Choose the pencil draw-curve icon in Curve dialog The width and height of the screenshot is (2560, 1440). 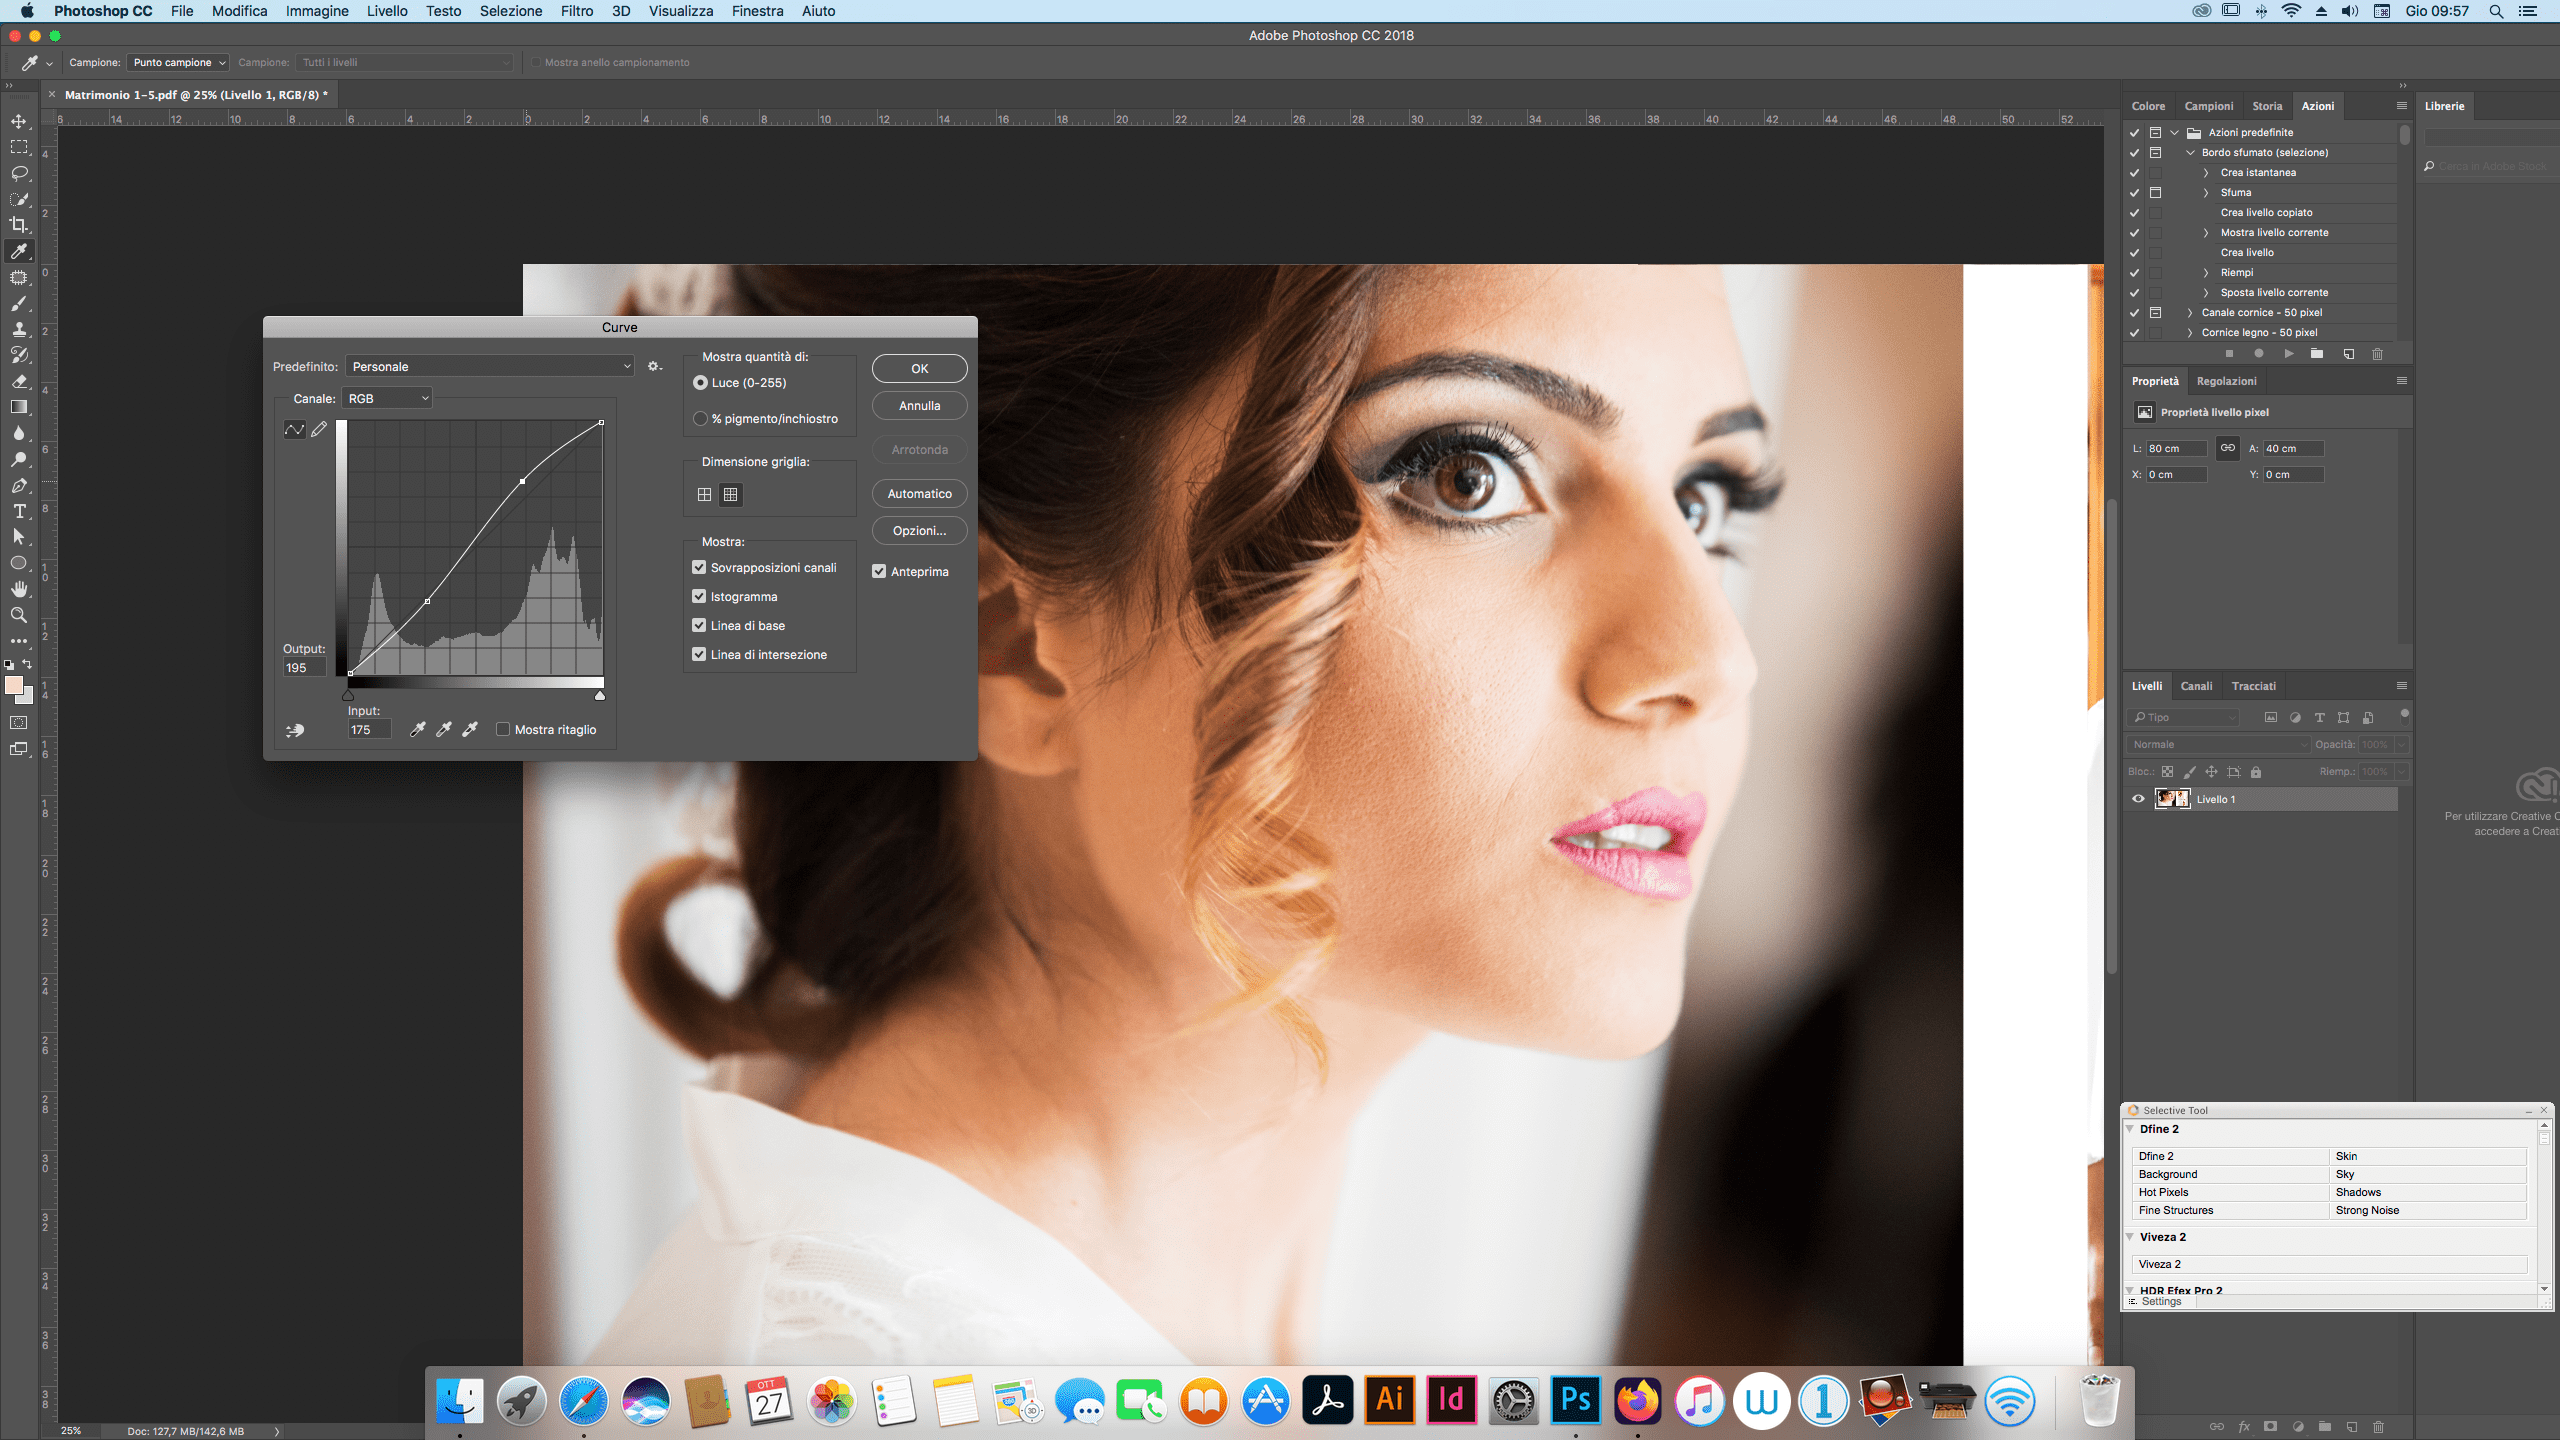click(319, 429)
